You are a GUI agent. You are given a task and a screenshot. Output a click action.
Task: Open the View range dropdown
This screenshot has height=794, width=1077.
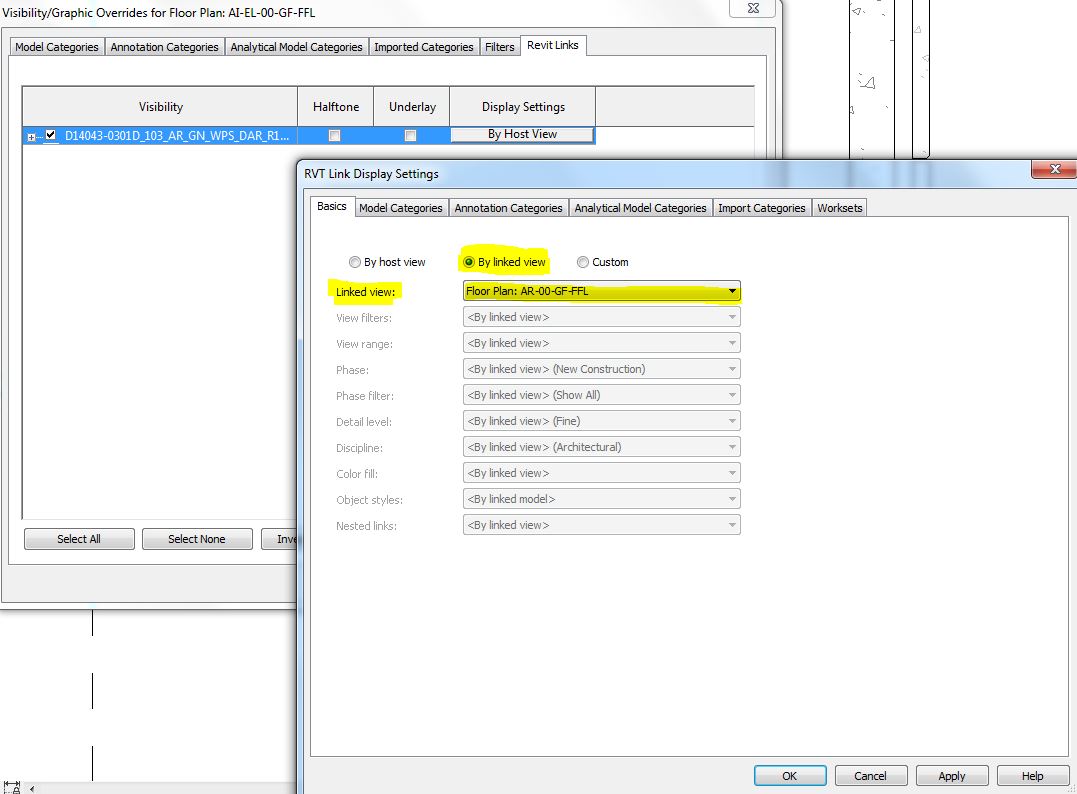[x=733, y=343]
